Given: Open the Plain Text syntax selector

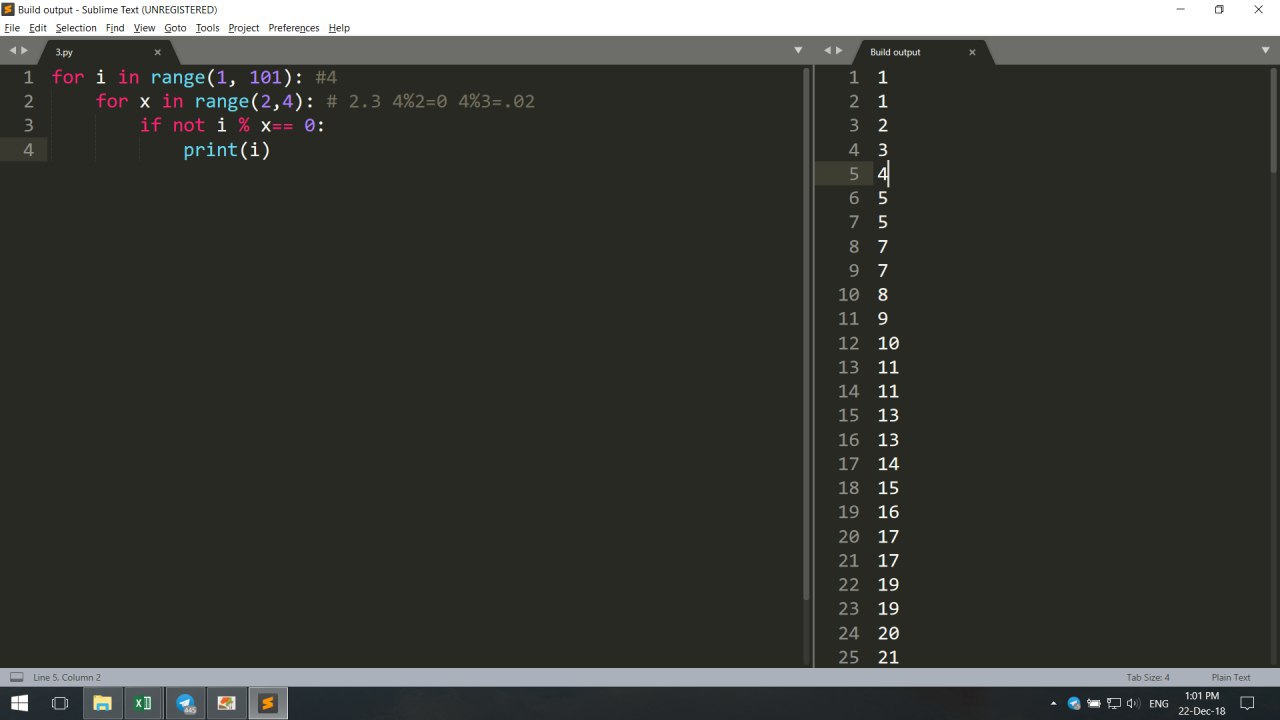Looking at the screenshot, I should (1231, 677).
